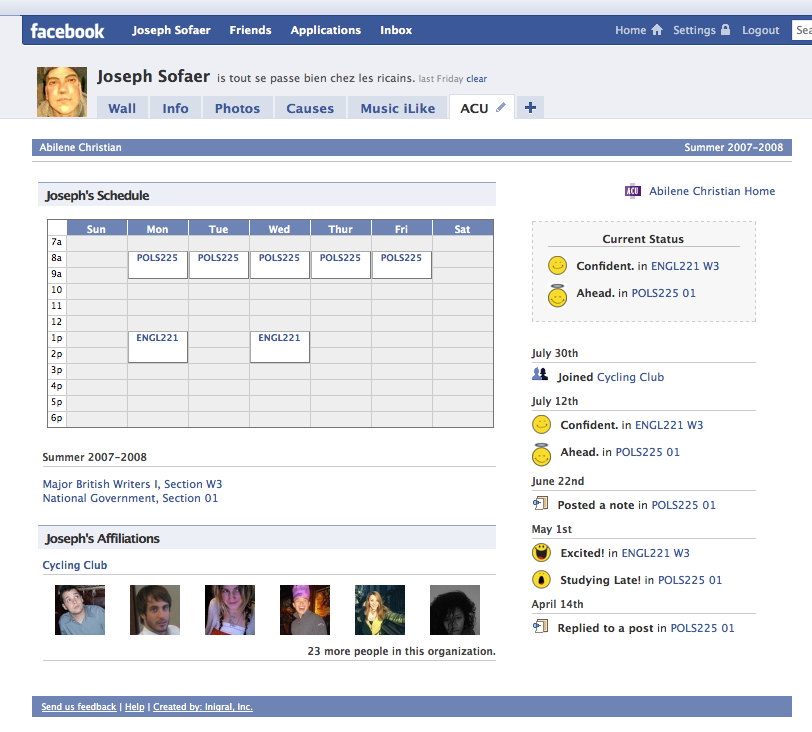Open Friday POLS225 schedule block
Image resolution: width=812 pixels, height=732 pixels.
(x=401, y=265)
